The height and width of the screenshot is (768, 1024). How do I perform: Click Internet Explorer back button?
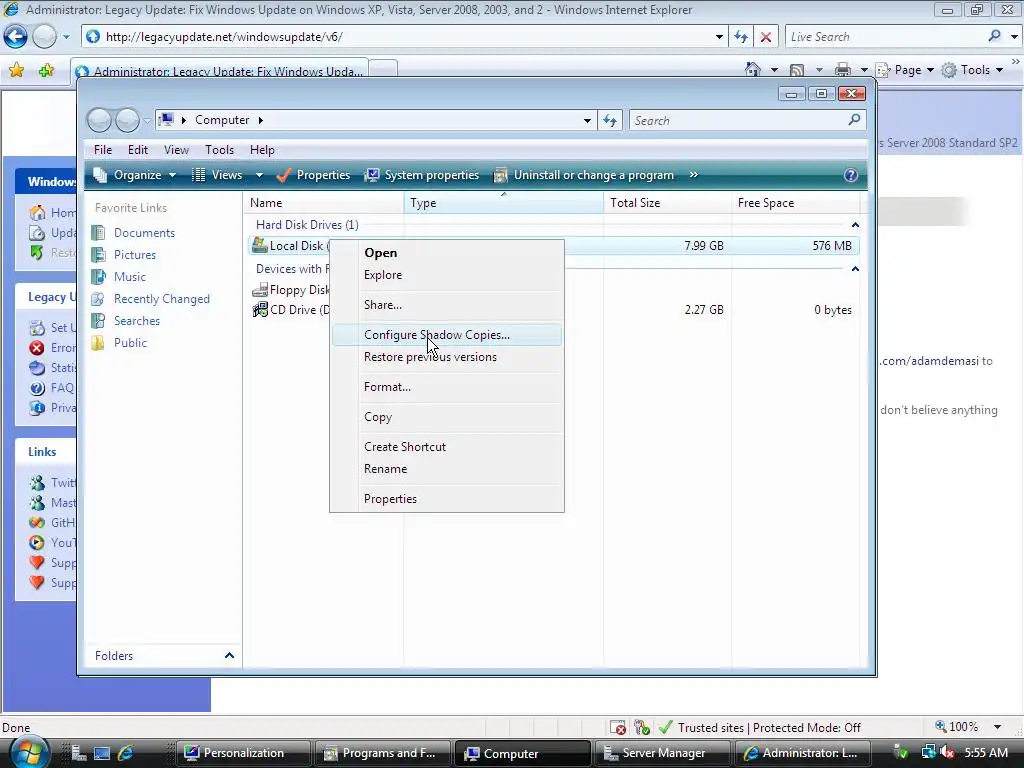point(16,37)
